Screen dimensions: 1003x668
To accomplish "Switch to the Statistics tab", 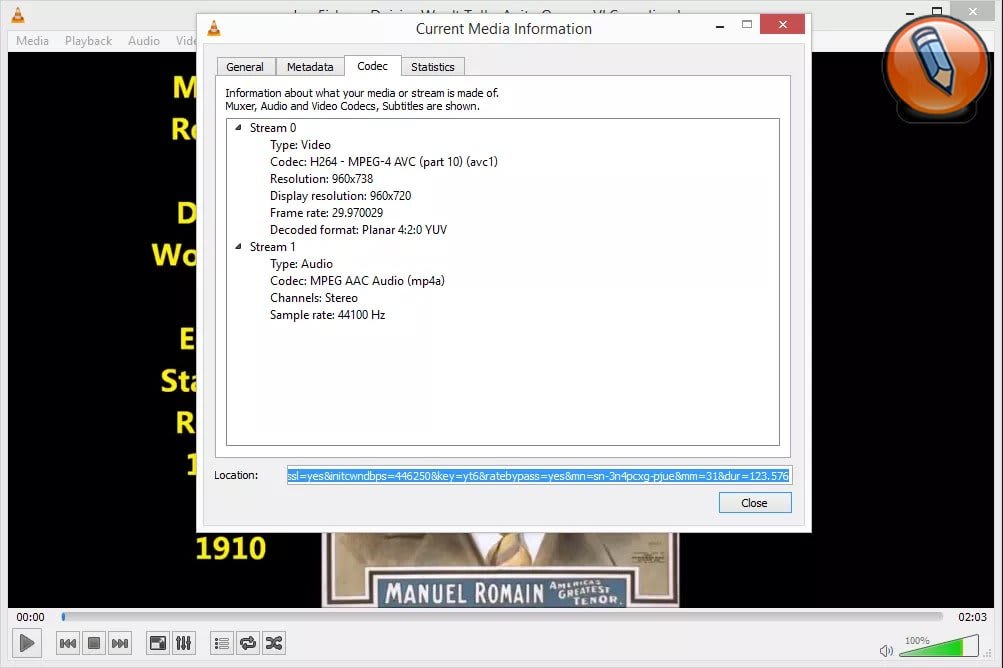I will [x=432, y=66].
